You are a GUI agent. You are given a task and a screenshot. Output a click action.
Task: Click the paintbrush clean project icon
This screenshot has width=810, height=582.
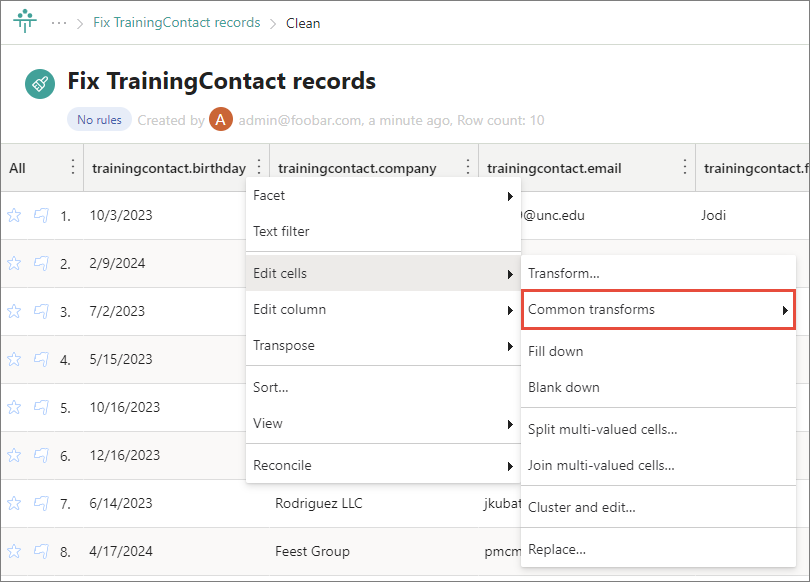point(40,84)
